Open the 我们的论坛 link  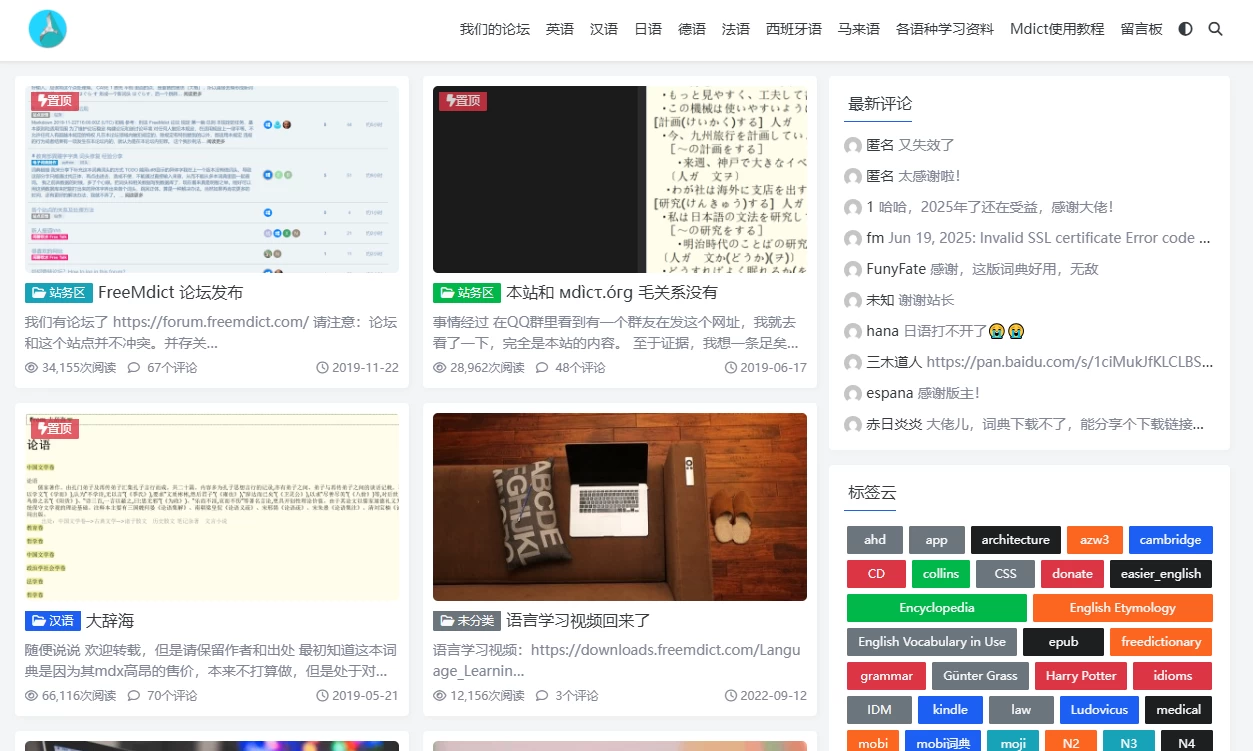click(x=495, y=29)
